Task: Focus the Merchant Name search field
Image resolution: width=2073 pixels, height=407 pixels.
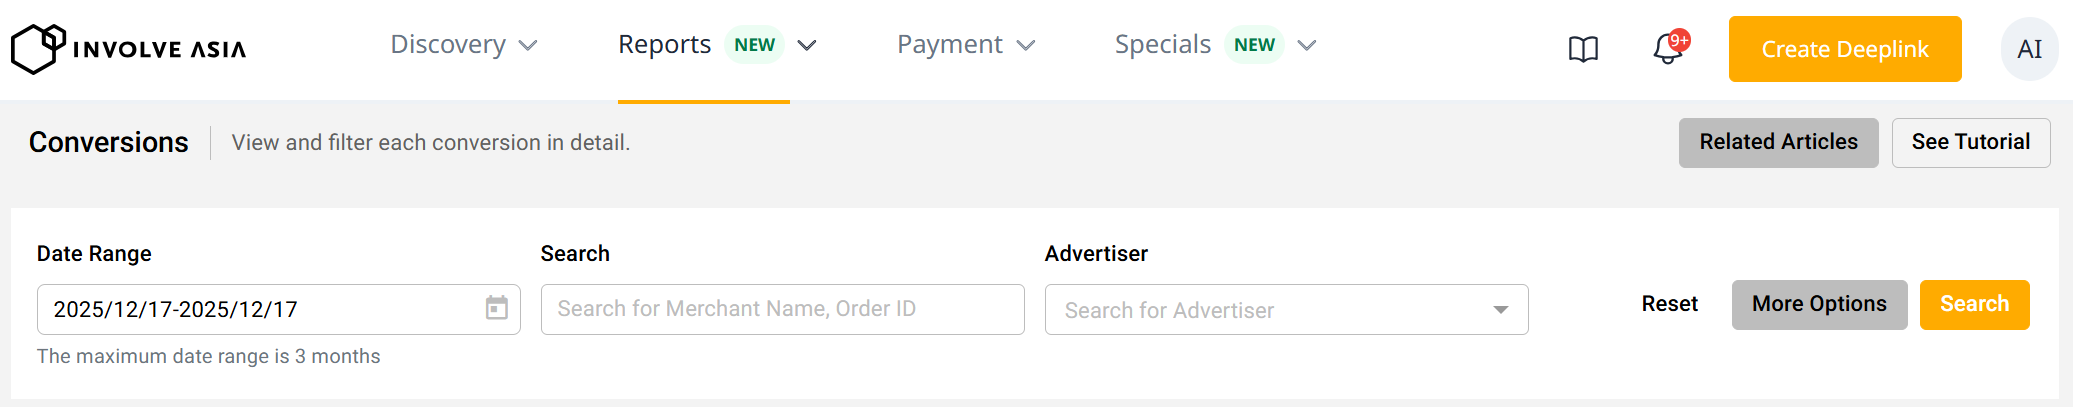Action: 782,309
